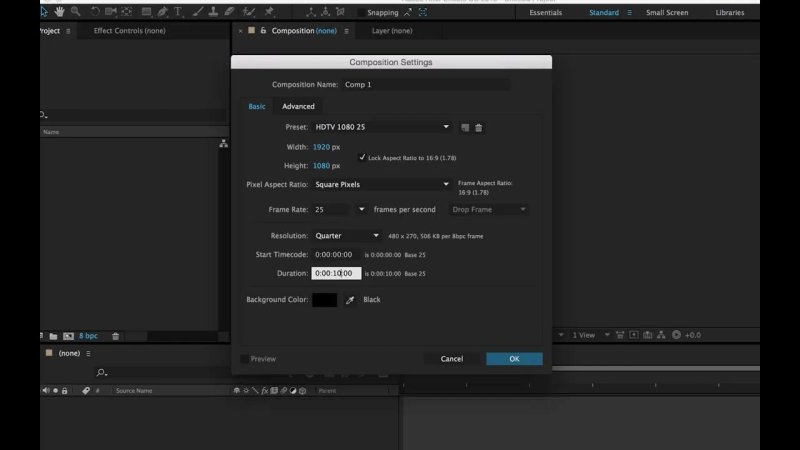
Task: Open the 1 View layout dropdown
Action: (590, 335)
